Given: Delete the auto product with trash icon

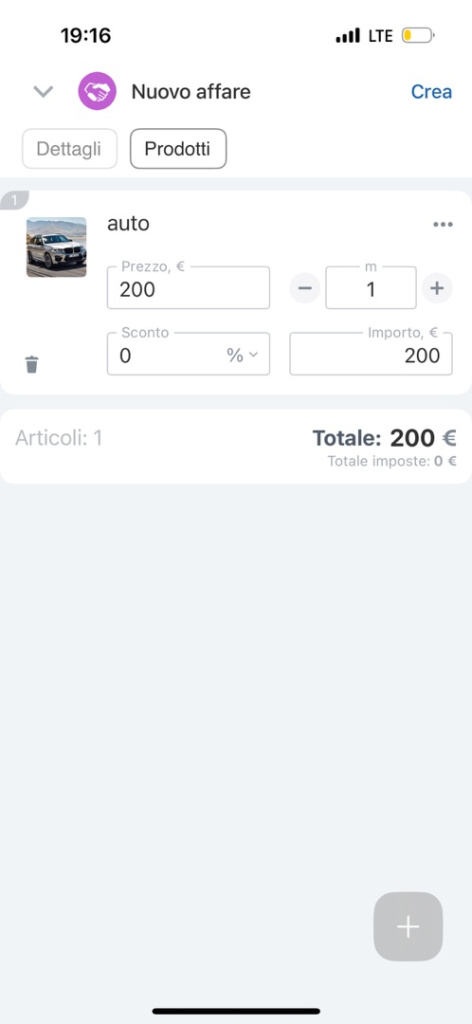Looking at the screenshot, I should pos(32,364).
